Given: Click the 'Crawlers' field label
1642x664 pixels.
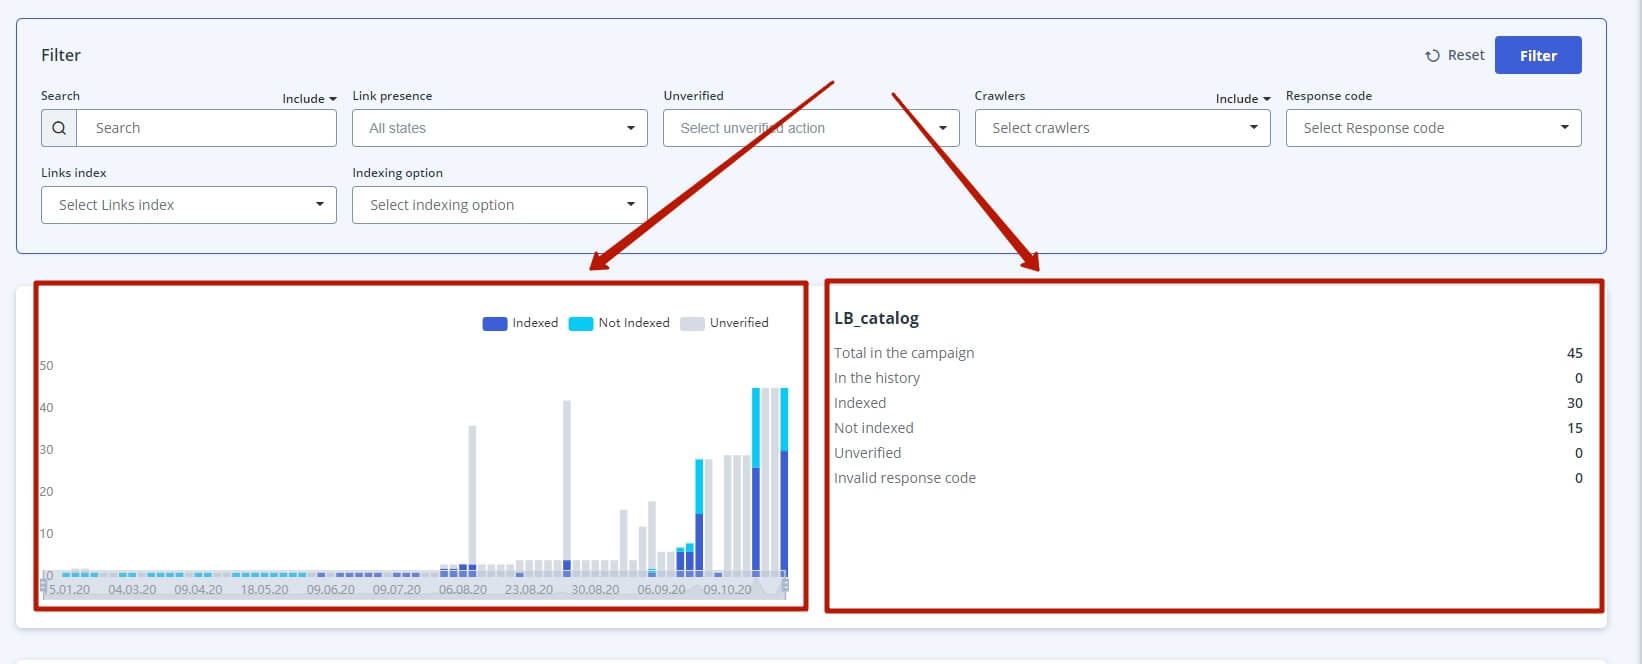Looking at the screenshot, I should pos(1000,96).
